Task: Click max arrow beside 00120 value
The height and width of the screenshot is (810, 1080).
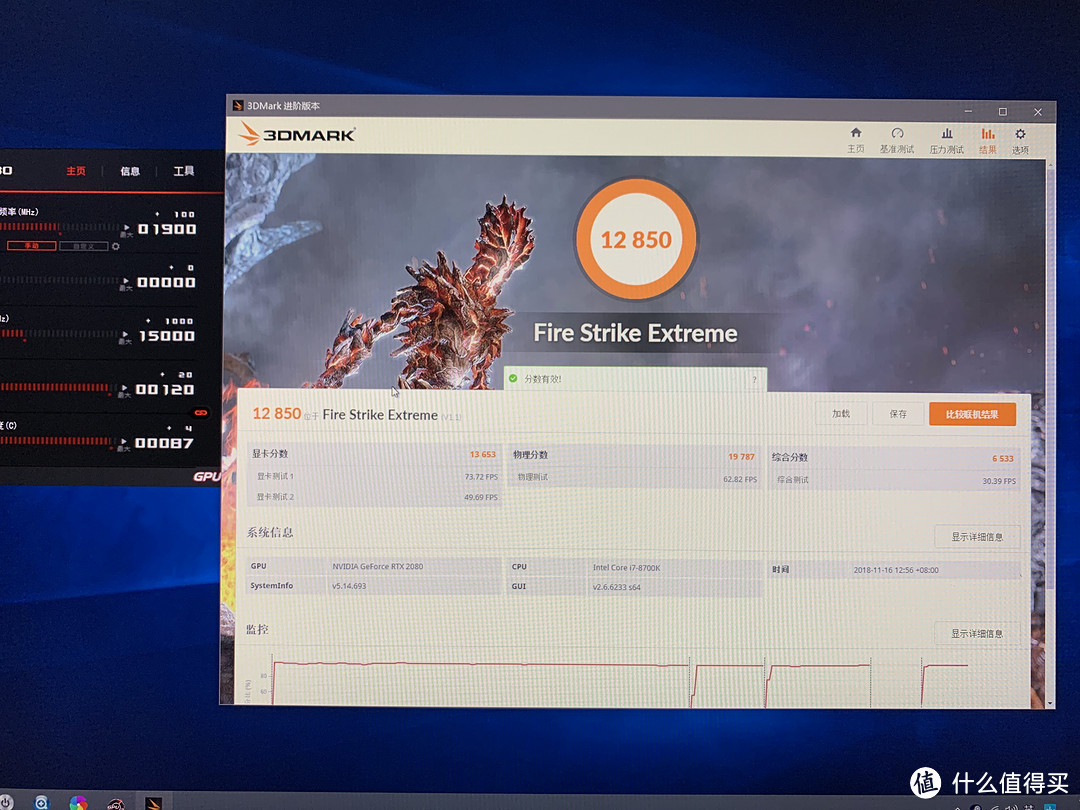Action: pos(124,390)
